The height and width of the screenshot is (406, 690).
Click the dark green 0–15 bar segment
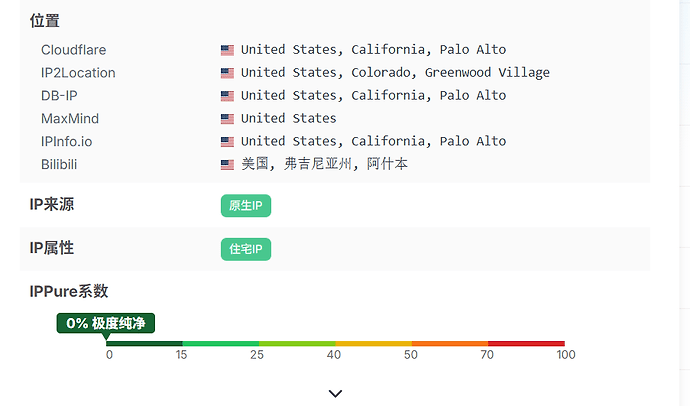pos(144,344)
